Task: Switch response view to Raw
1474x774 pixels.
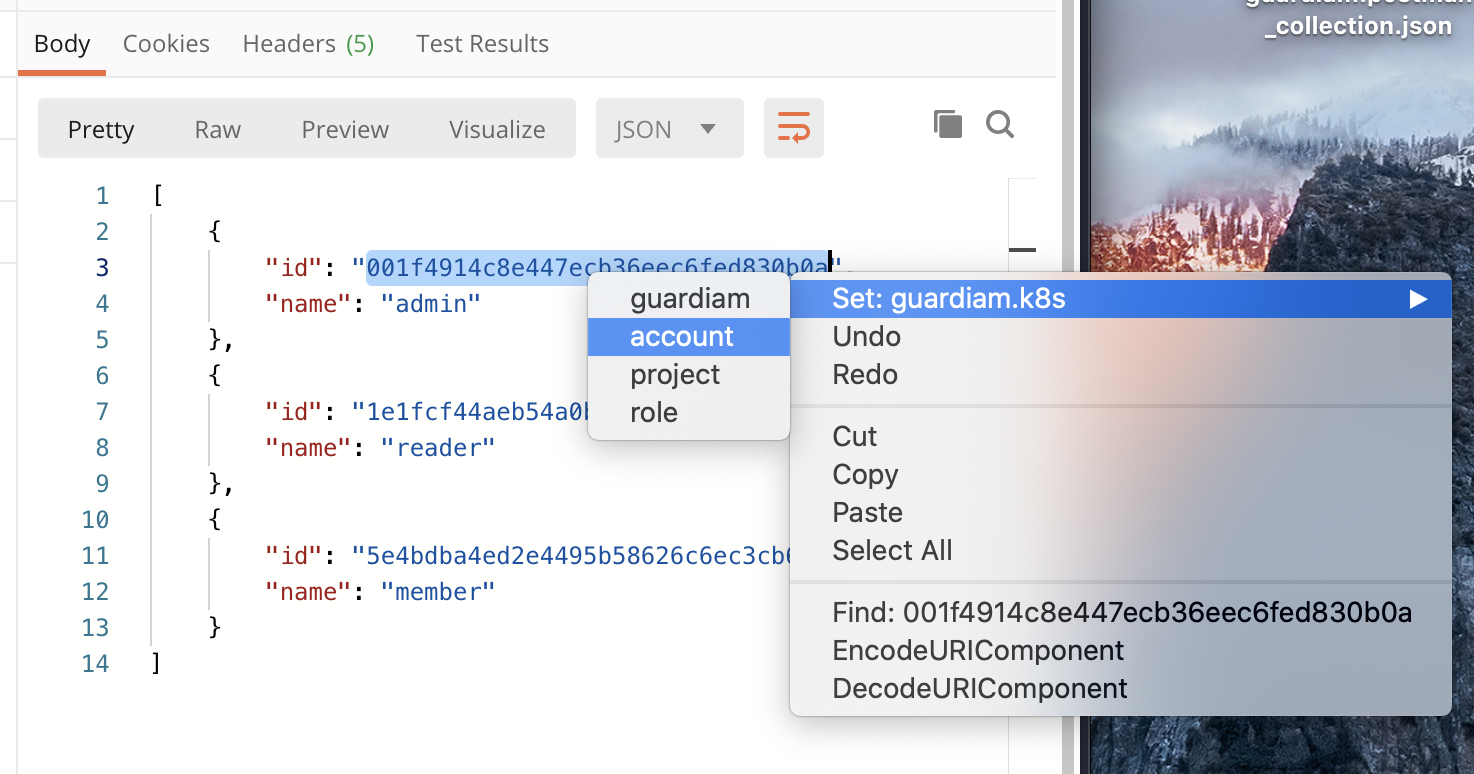Action: pos(217,128)
